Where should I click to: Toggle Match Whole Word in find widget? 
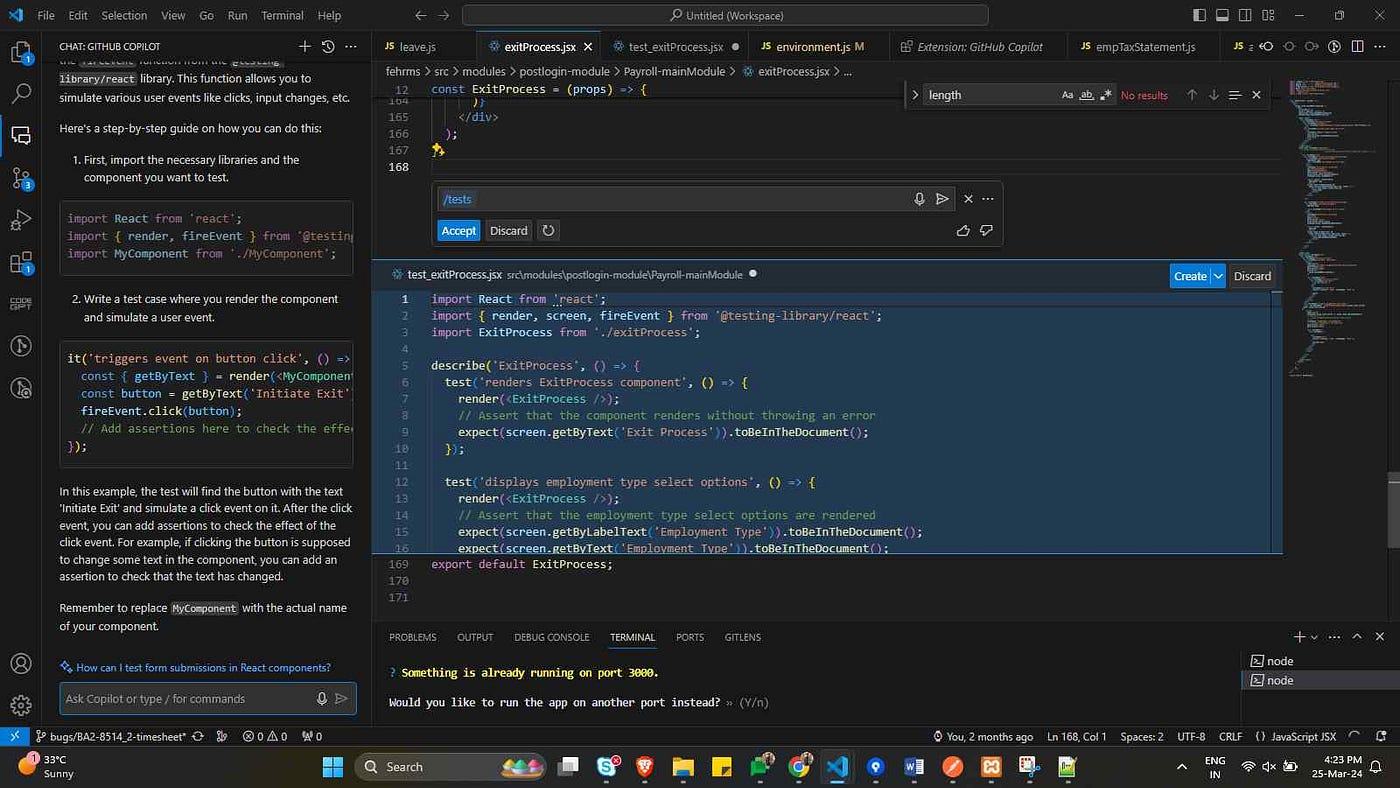[x=1086, y=95]
